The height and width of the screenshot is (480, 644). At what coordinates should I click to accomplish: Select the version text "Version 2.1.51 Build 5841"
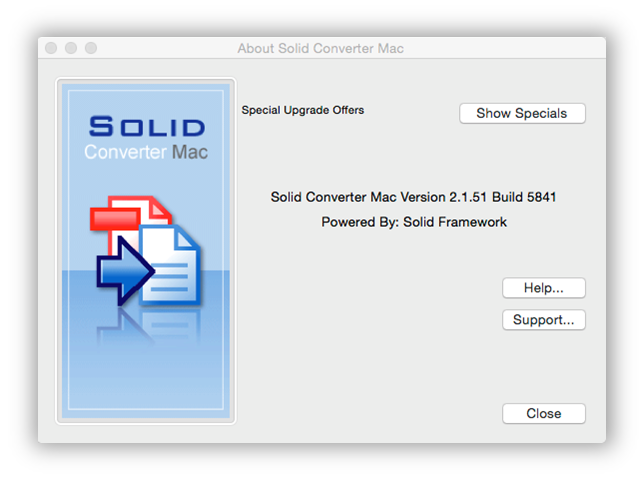tap(478, 197)
